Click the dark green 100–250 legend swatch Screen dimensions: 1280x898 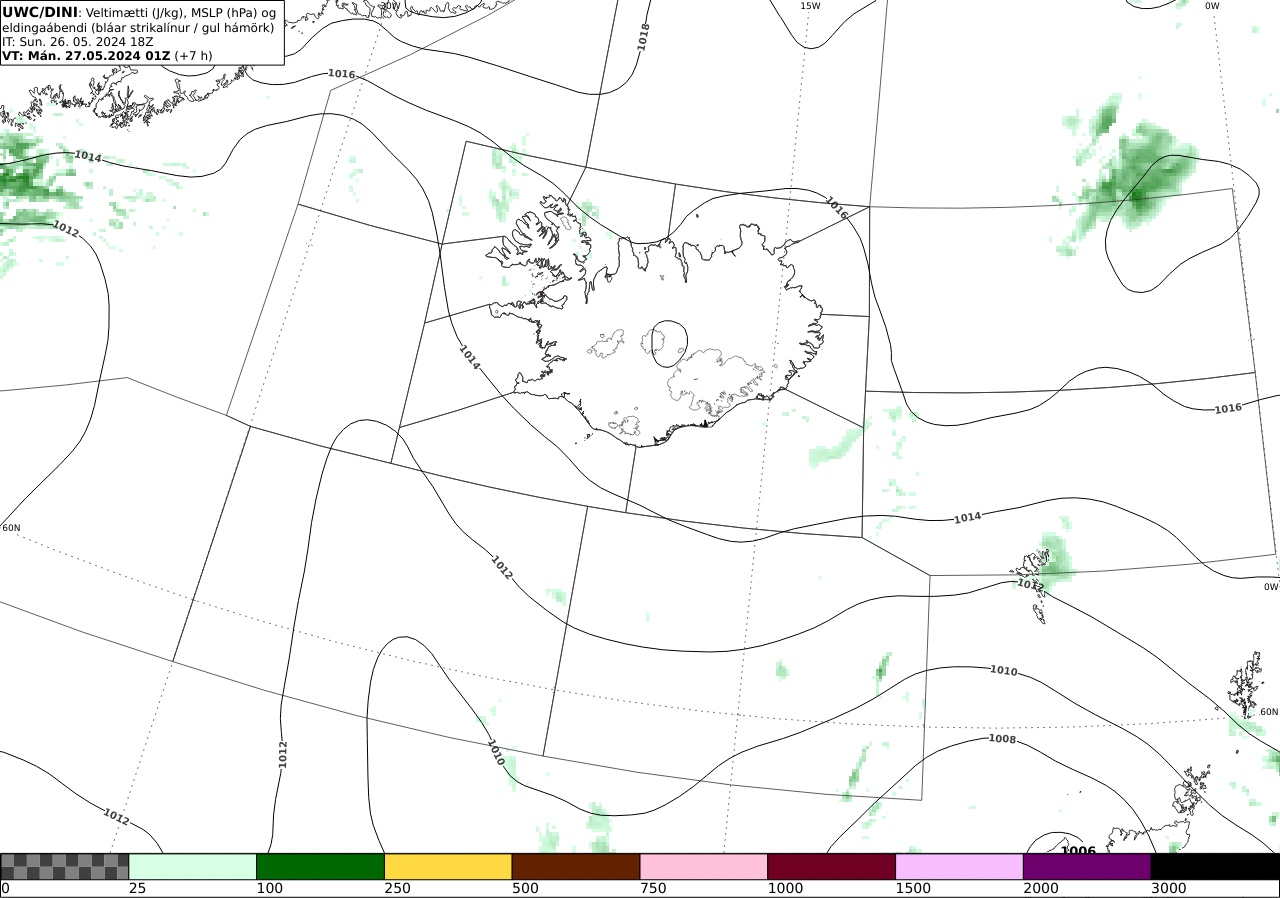(x=321, y=866)
